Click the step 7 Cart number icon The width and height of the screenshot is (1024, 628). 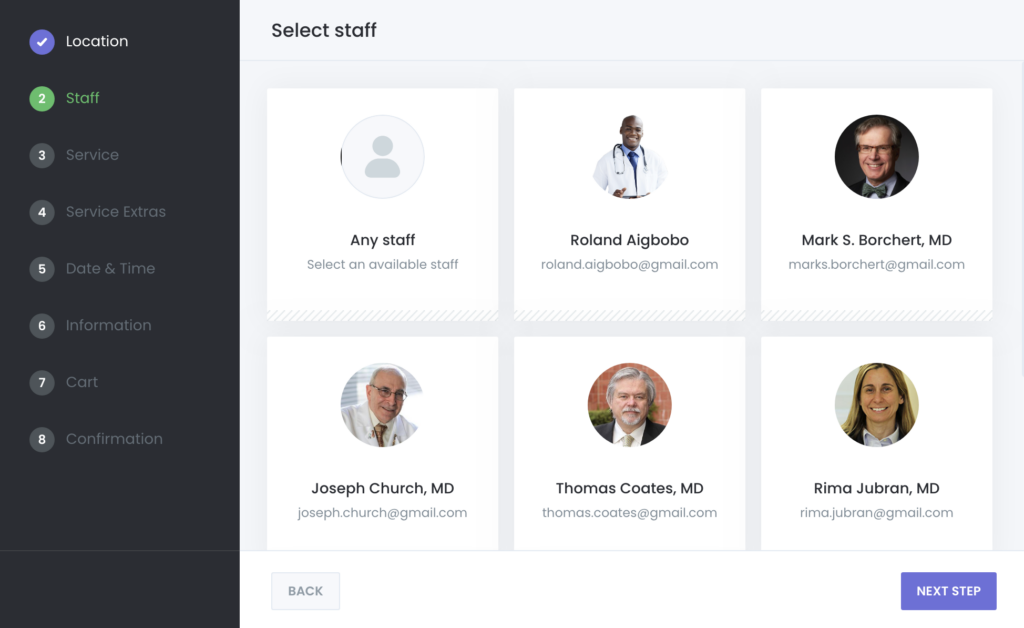[x=41, y=382]
